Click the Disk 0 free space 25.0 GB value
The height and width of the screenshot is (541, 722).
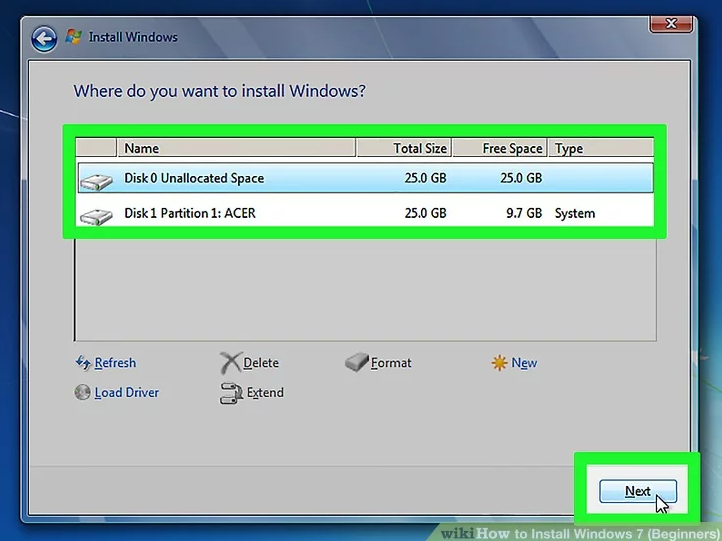click(521, 178)
